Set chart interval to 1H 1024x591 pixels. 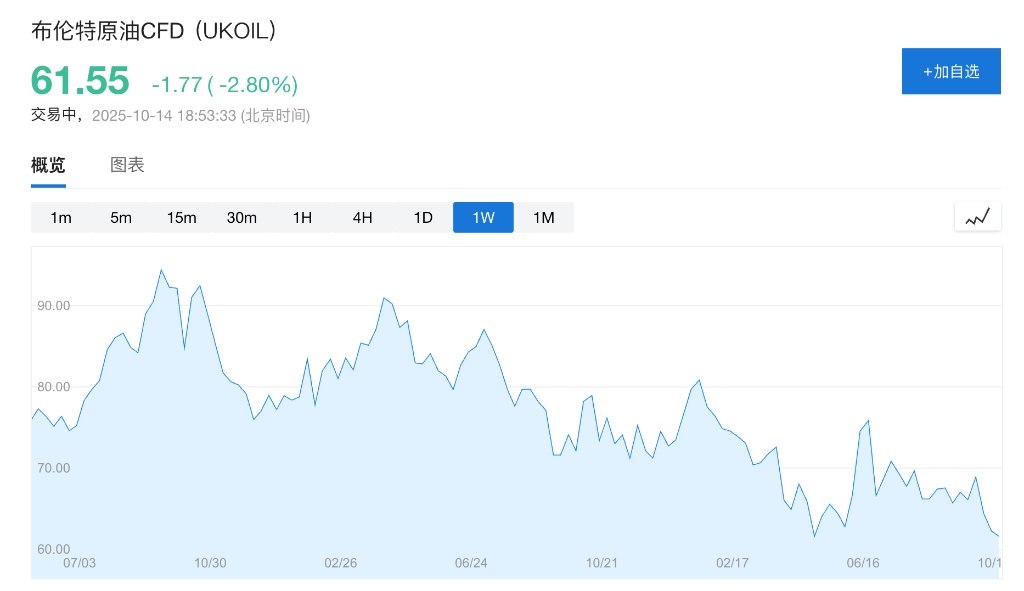[302, 218]
